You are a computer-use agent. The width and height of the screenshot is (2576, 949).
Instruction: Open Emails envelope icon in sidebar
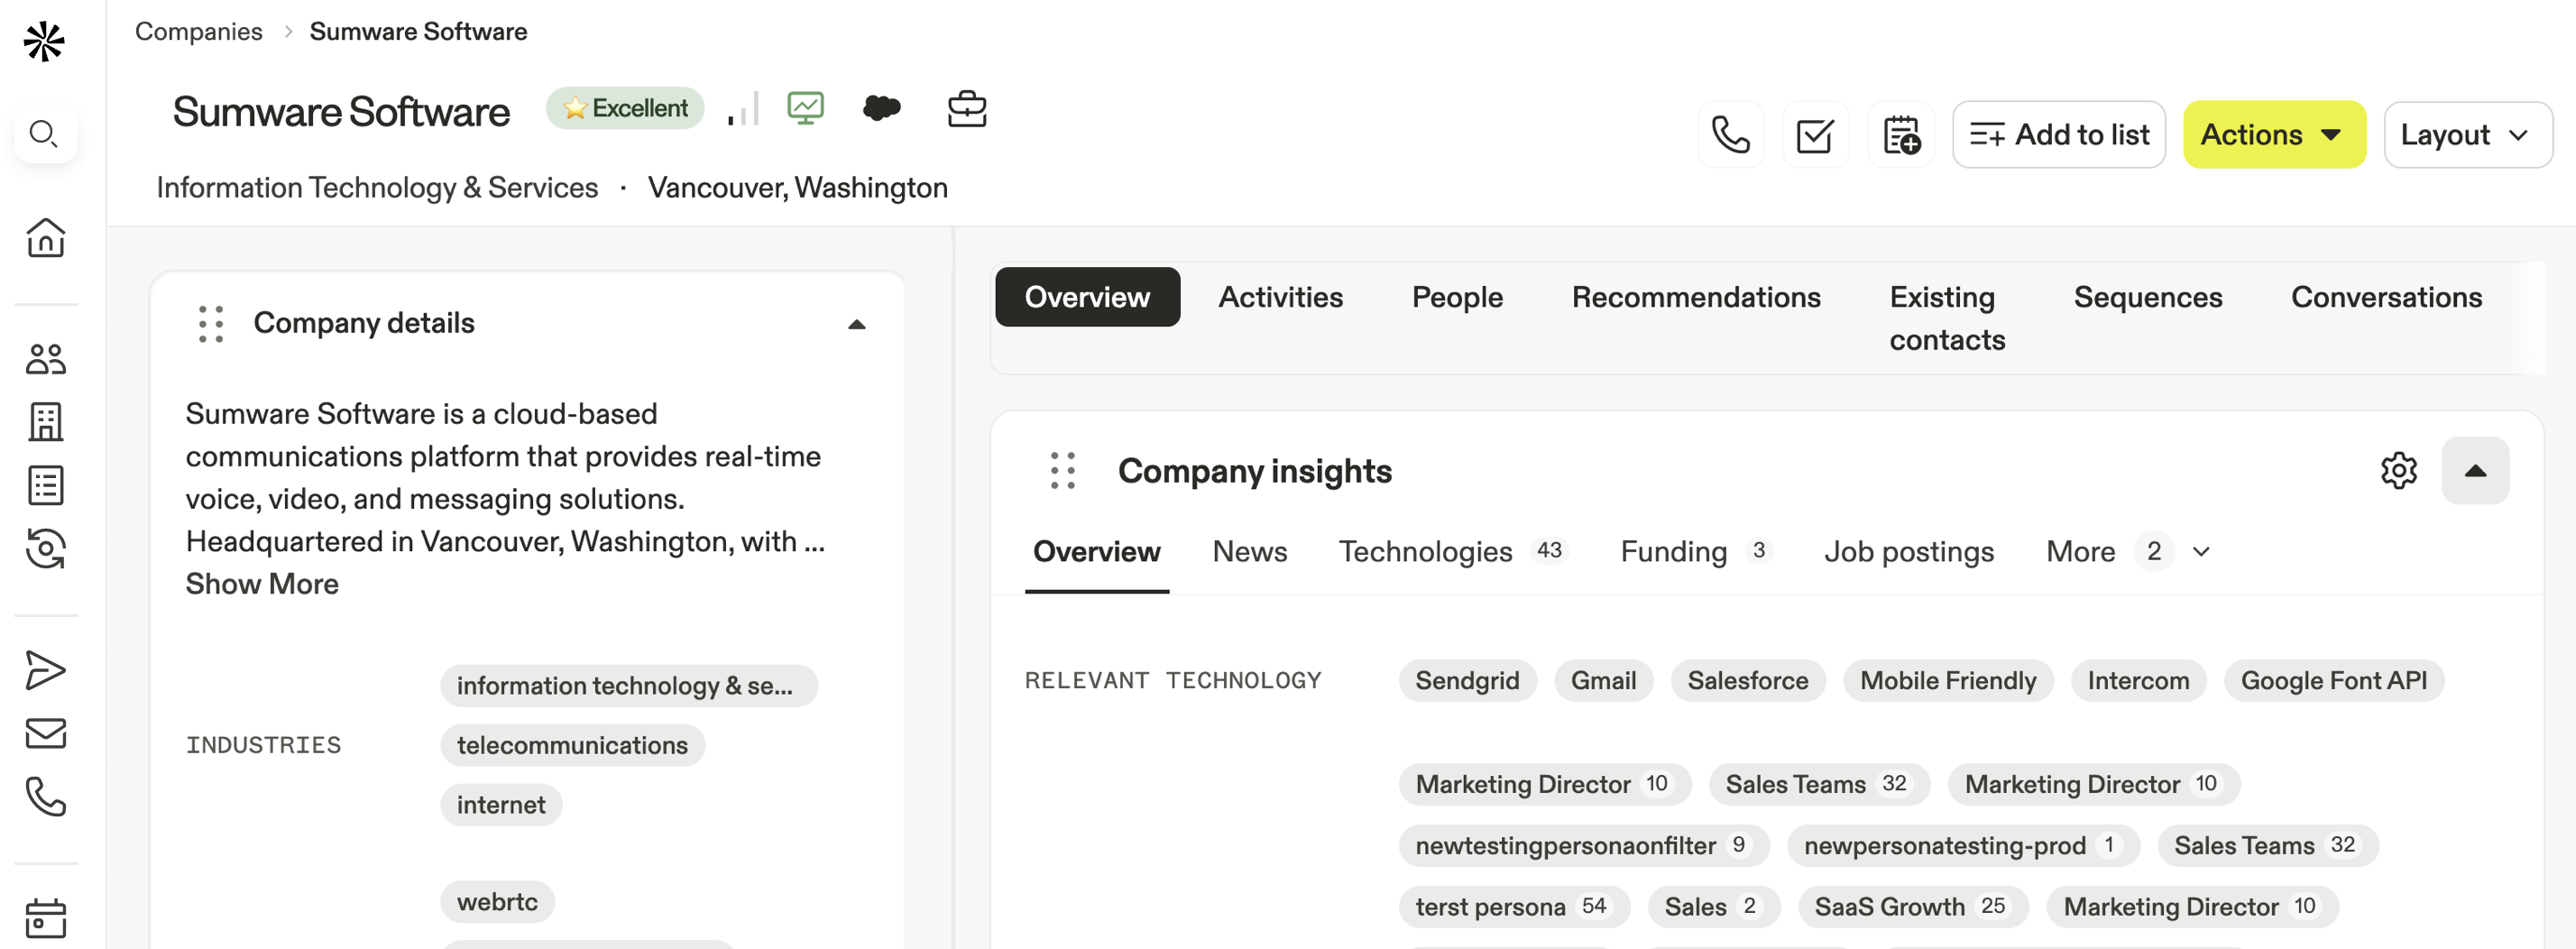coord(46,733)
